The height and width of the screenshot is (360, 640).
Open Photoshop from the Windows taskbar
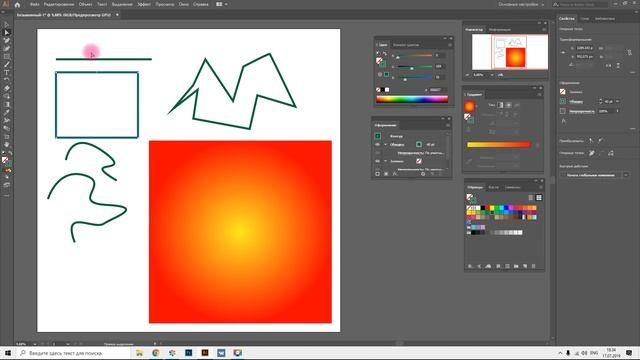tap(189, 353)
